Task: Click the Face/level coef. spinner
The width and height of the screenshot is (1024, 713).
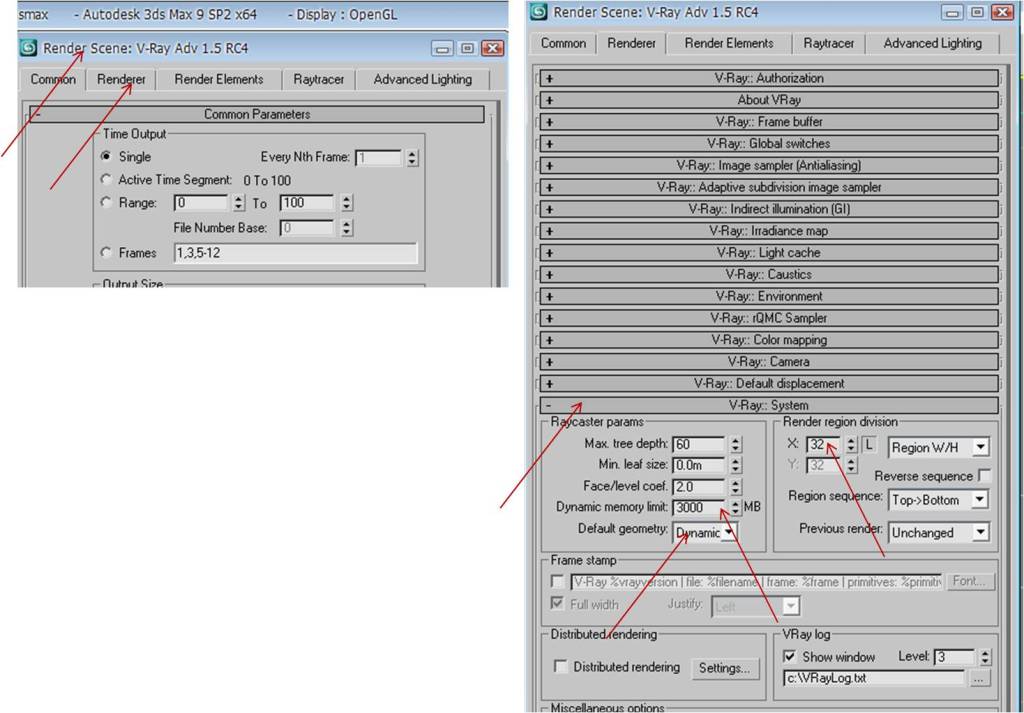Action: 735,486
